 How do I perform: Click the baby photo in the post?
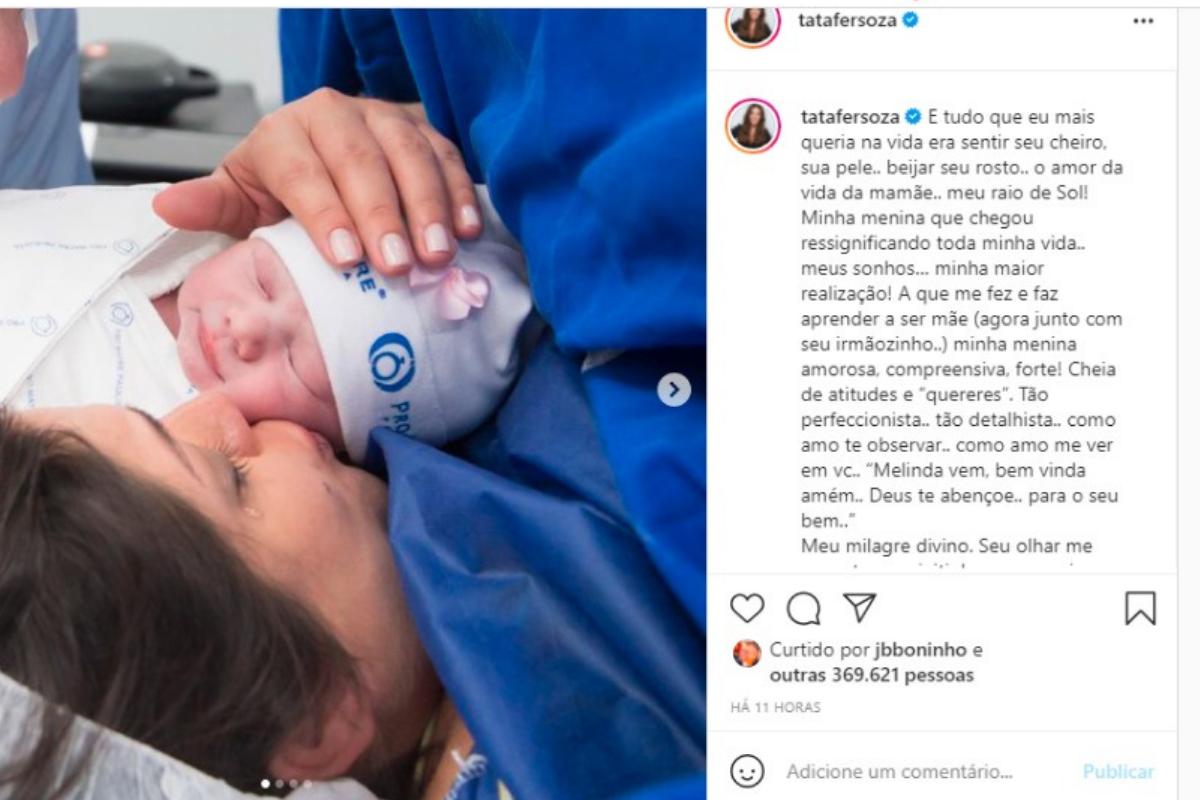click(x=353, y=400)
